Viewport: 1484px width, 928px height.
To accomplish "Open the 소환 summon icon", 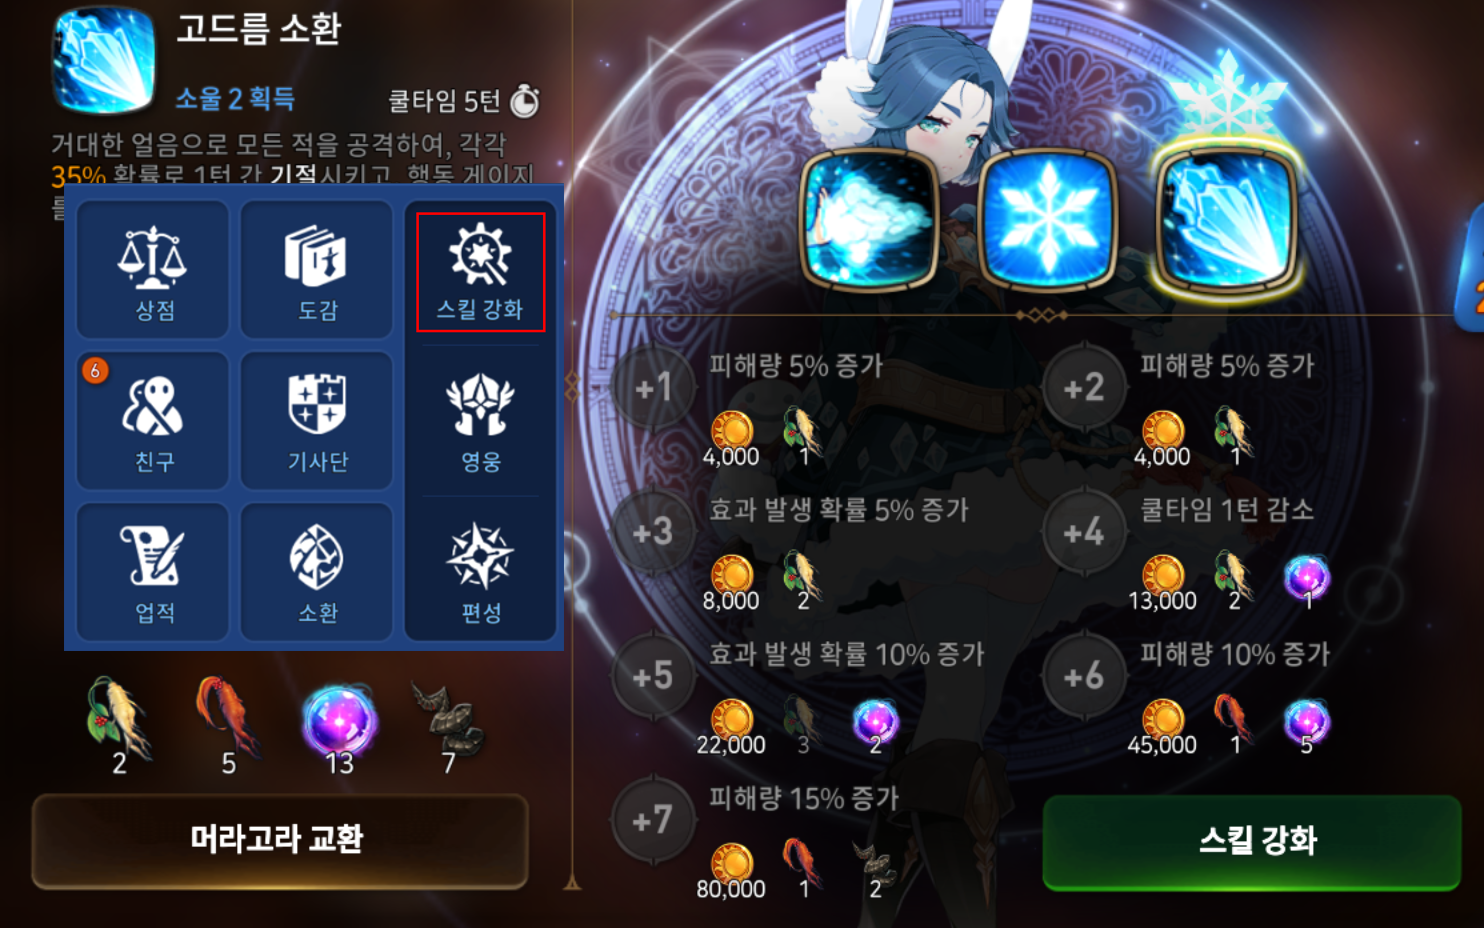I will (317, 572).
